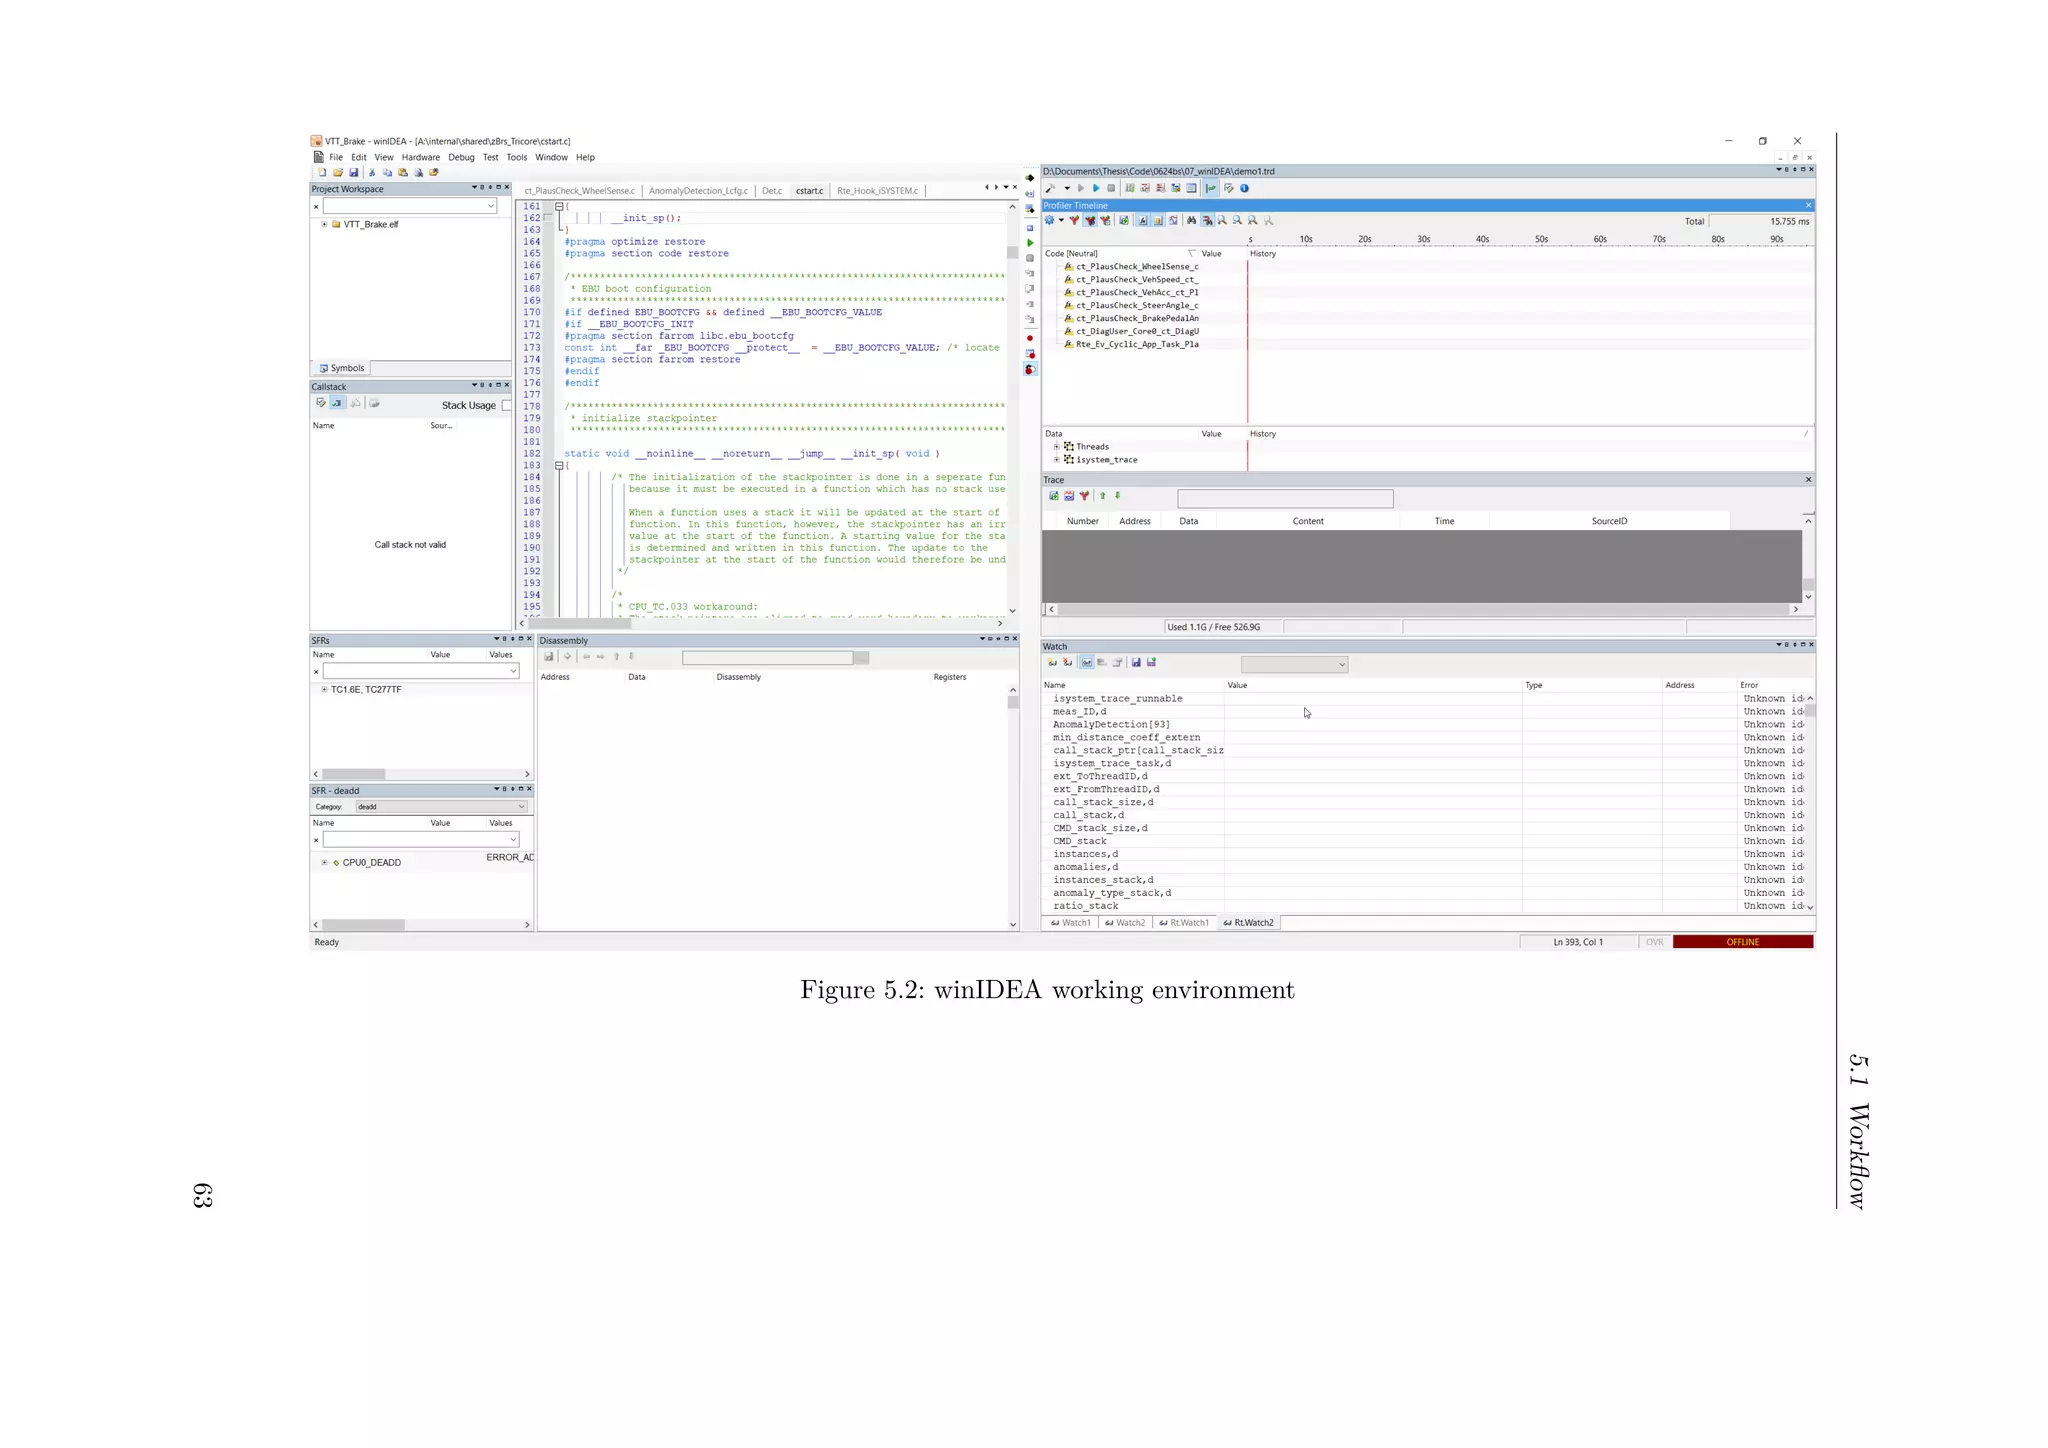Close the Profiler Timeline panel
Viewport: 2048px width, 1448px height.
(x=1808, y=205)
